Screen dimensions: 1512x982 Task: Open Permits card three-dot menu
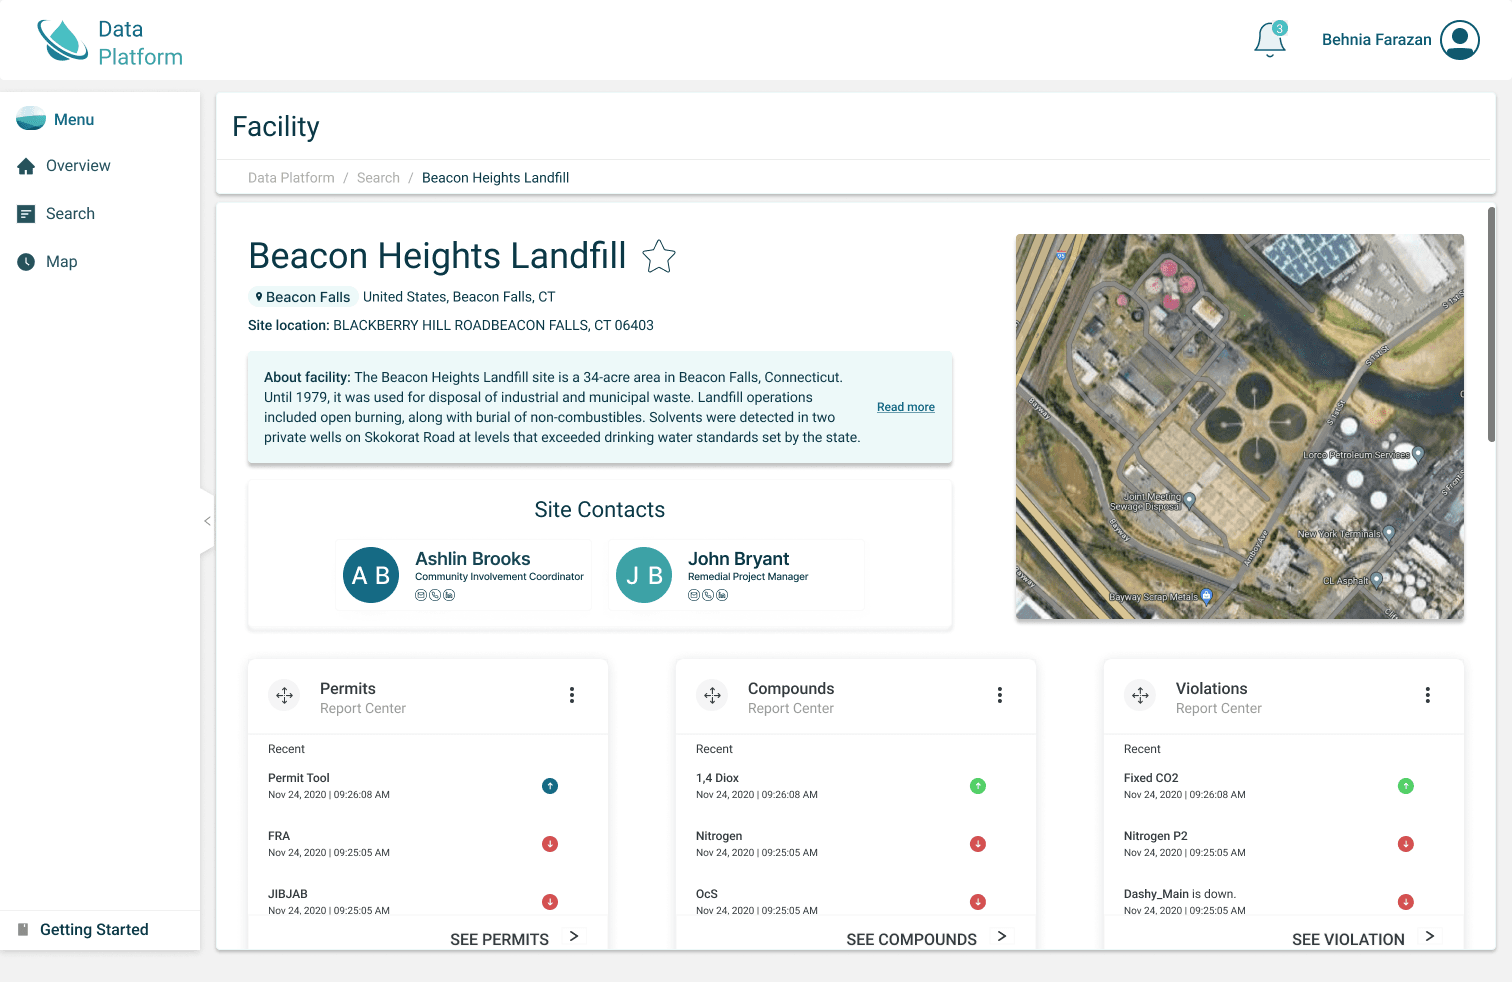[x=572, y=695]
